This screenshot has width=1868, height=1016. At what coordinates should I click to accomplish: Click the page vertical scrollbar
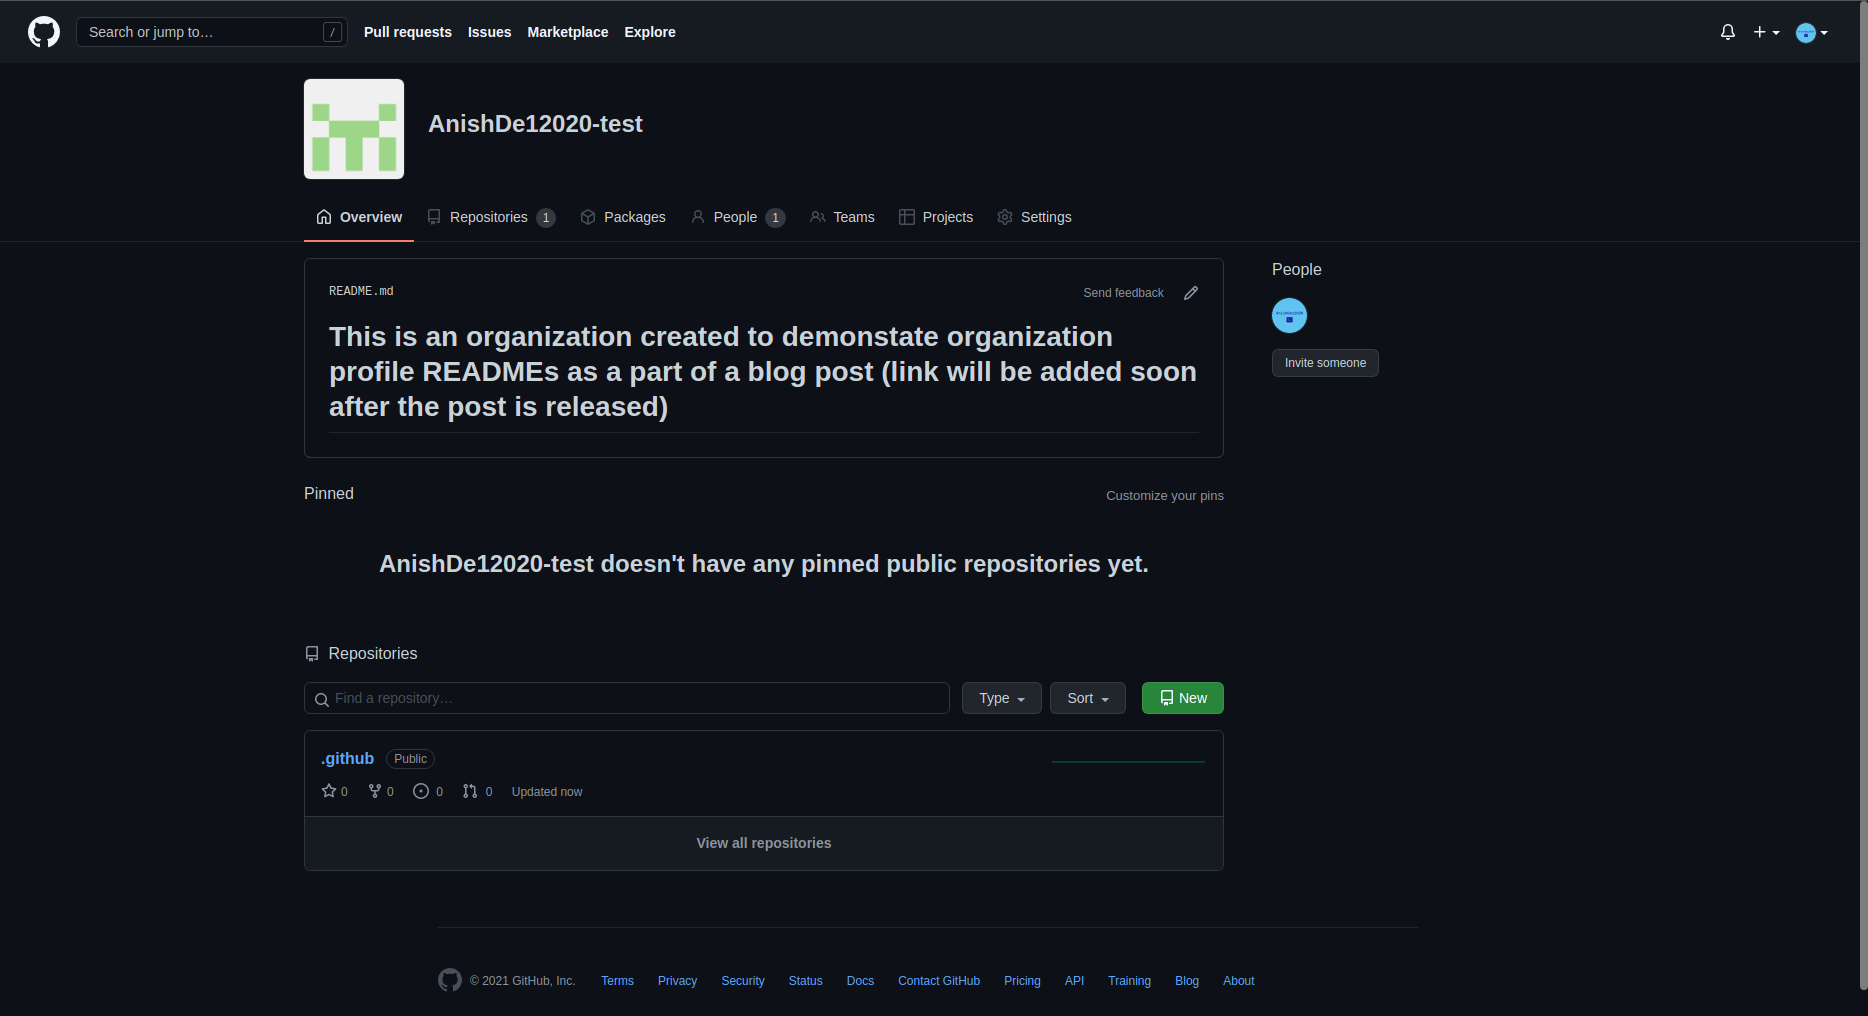(x=1863, y=495)
